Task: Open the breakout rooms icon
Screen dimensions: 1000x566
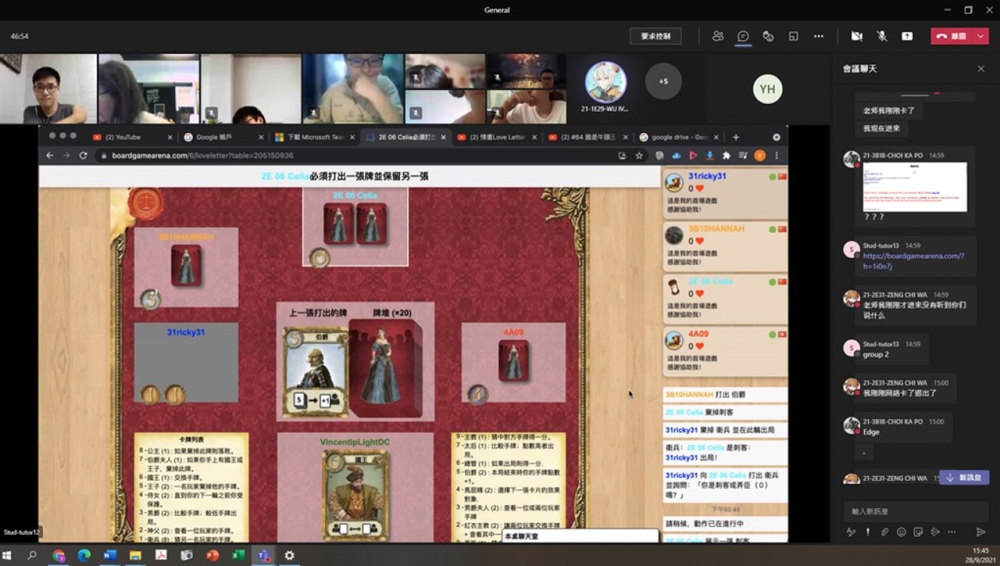Action: coord(793,36)
